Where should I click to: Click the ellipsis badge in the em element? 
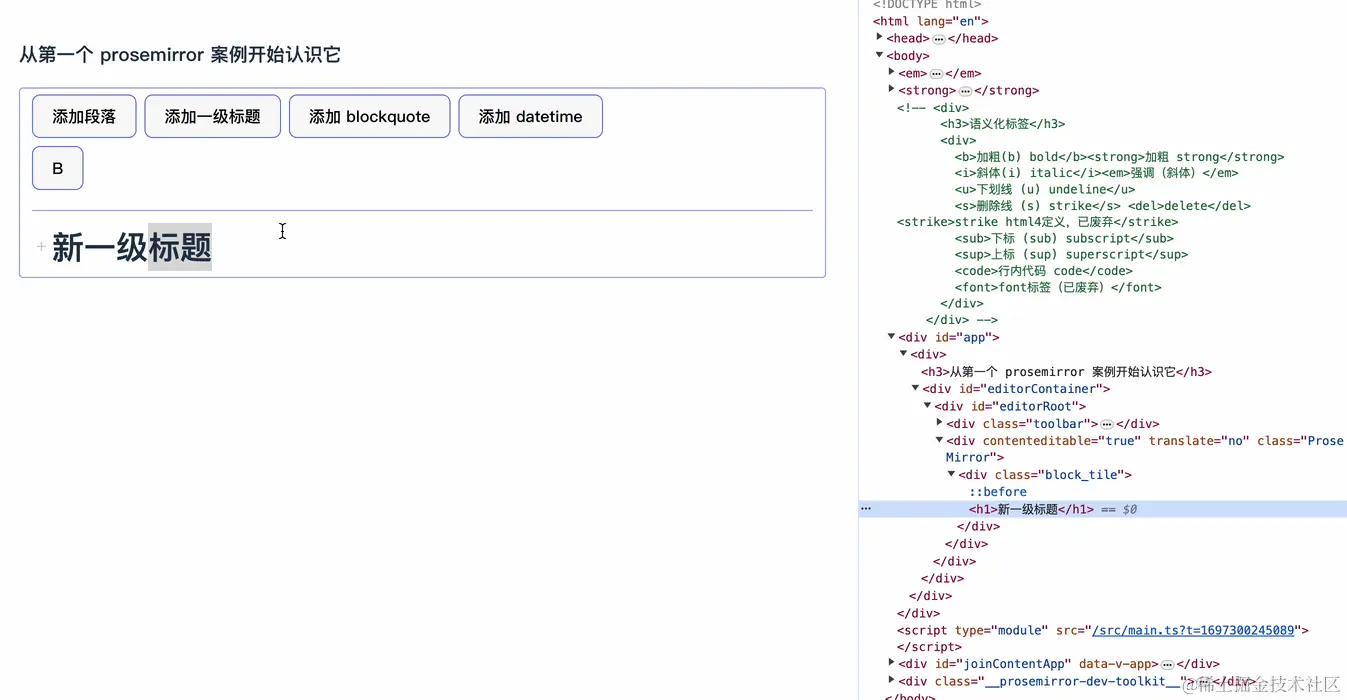click(936, 74)
